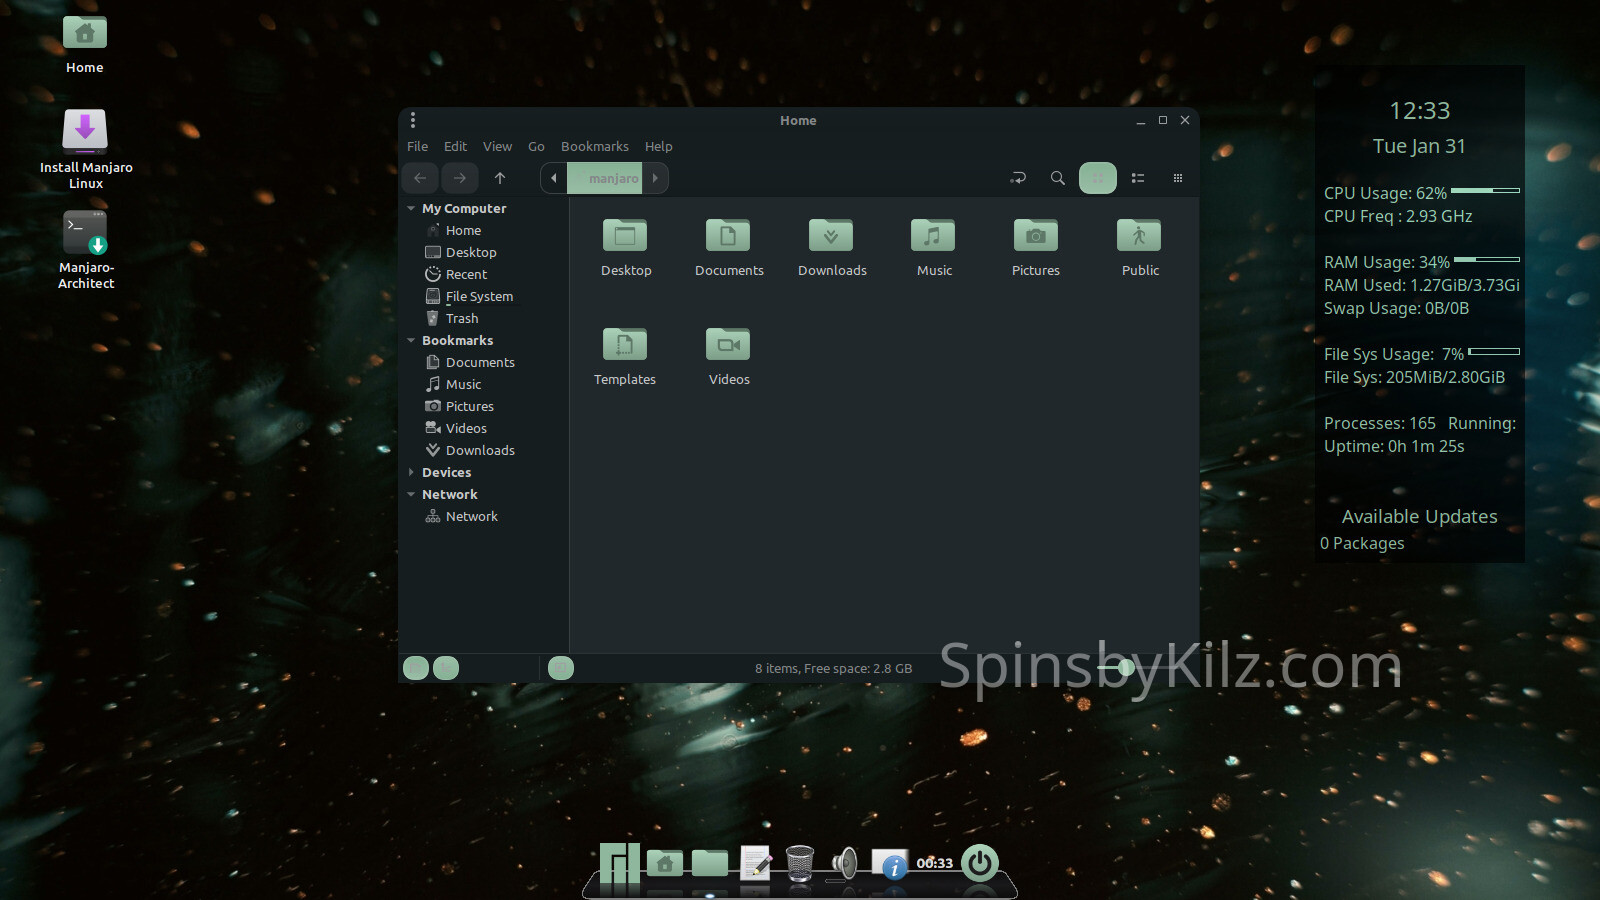Click the power button in the dock
The height and width of the screenshot is (900, 1600).
pyautogui.click(x=980, y=862)
